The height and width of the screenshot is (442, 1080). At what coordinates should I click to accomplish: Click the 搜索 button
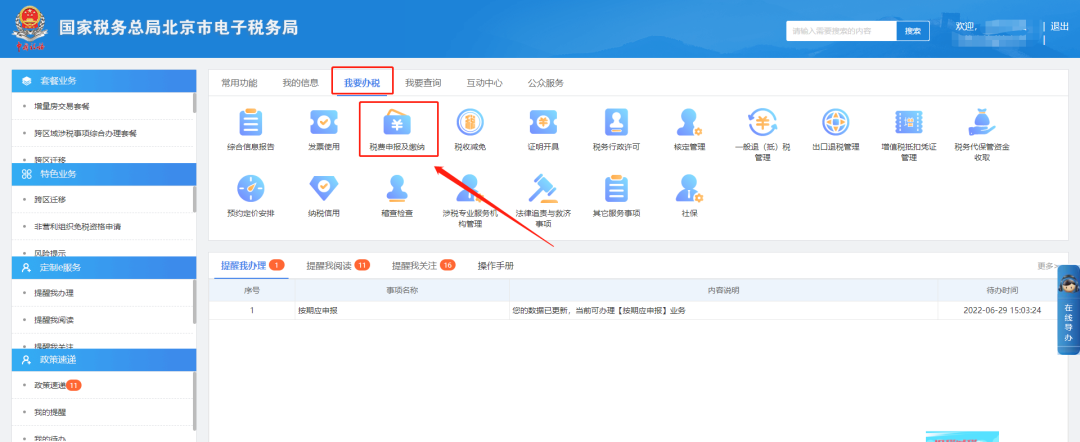(x=912, y=31)
